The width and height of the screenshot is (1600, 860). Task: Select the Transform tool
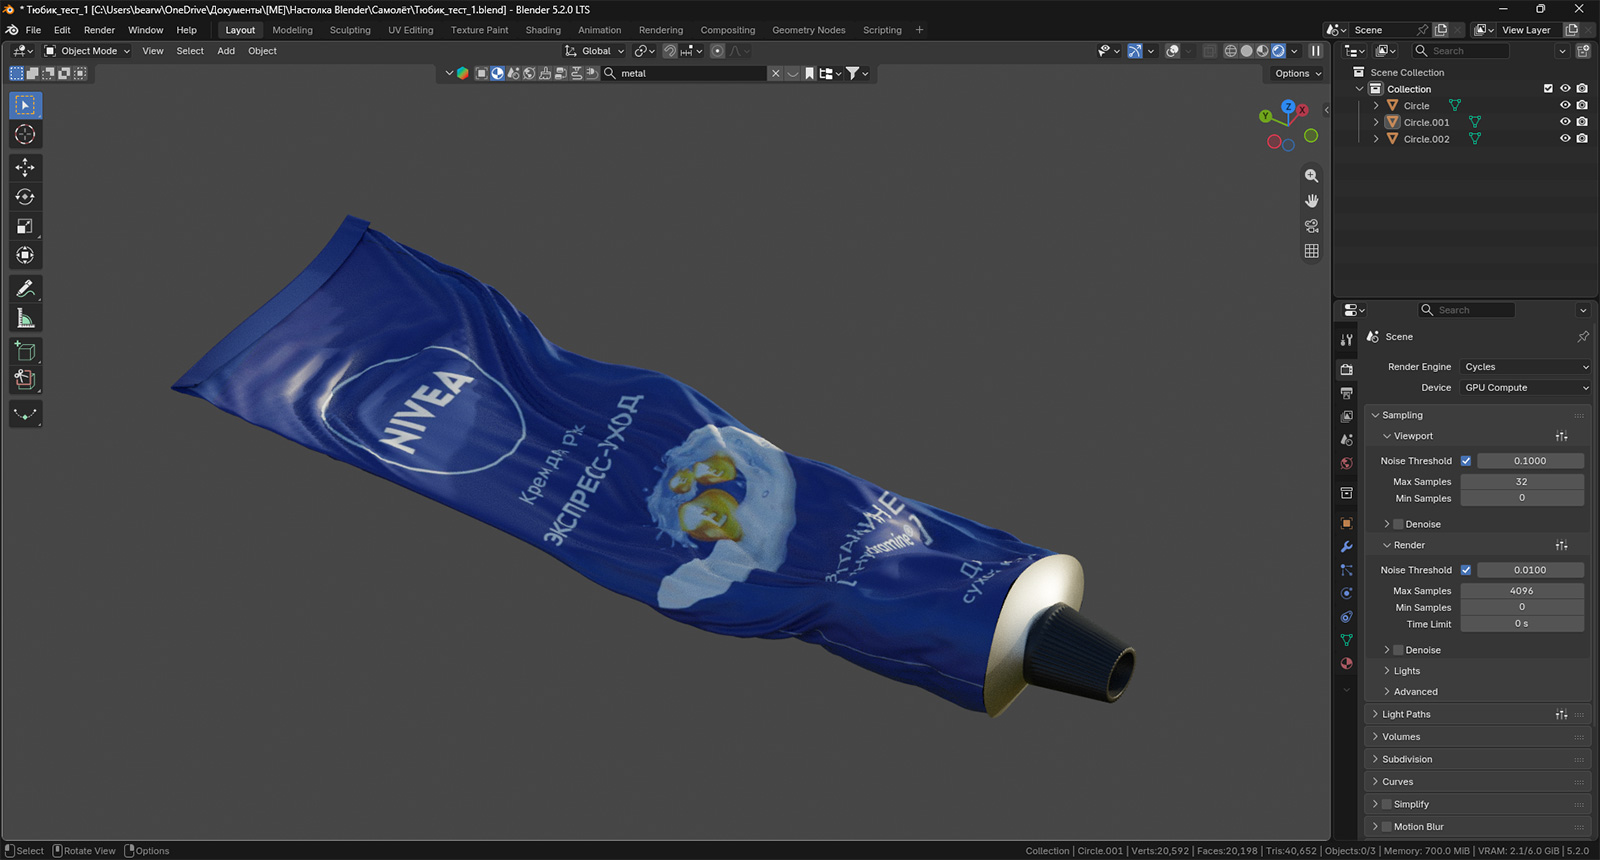tap(25, 255)
